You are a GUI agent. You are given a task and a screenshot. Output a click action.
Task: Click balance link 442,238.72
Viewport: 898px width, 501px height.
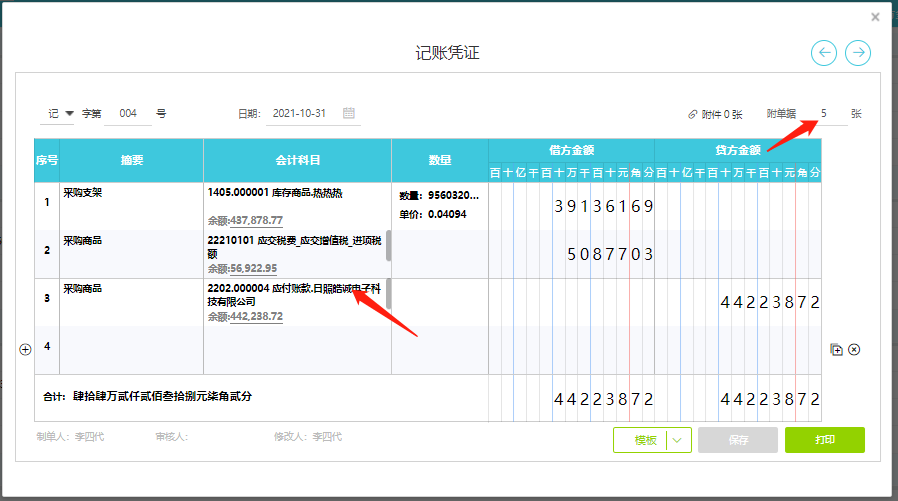point(256,317)
